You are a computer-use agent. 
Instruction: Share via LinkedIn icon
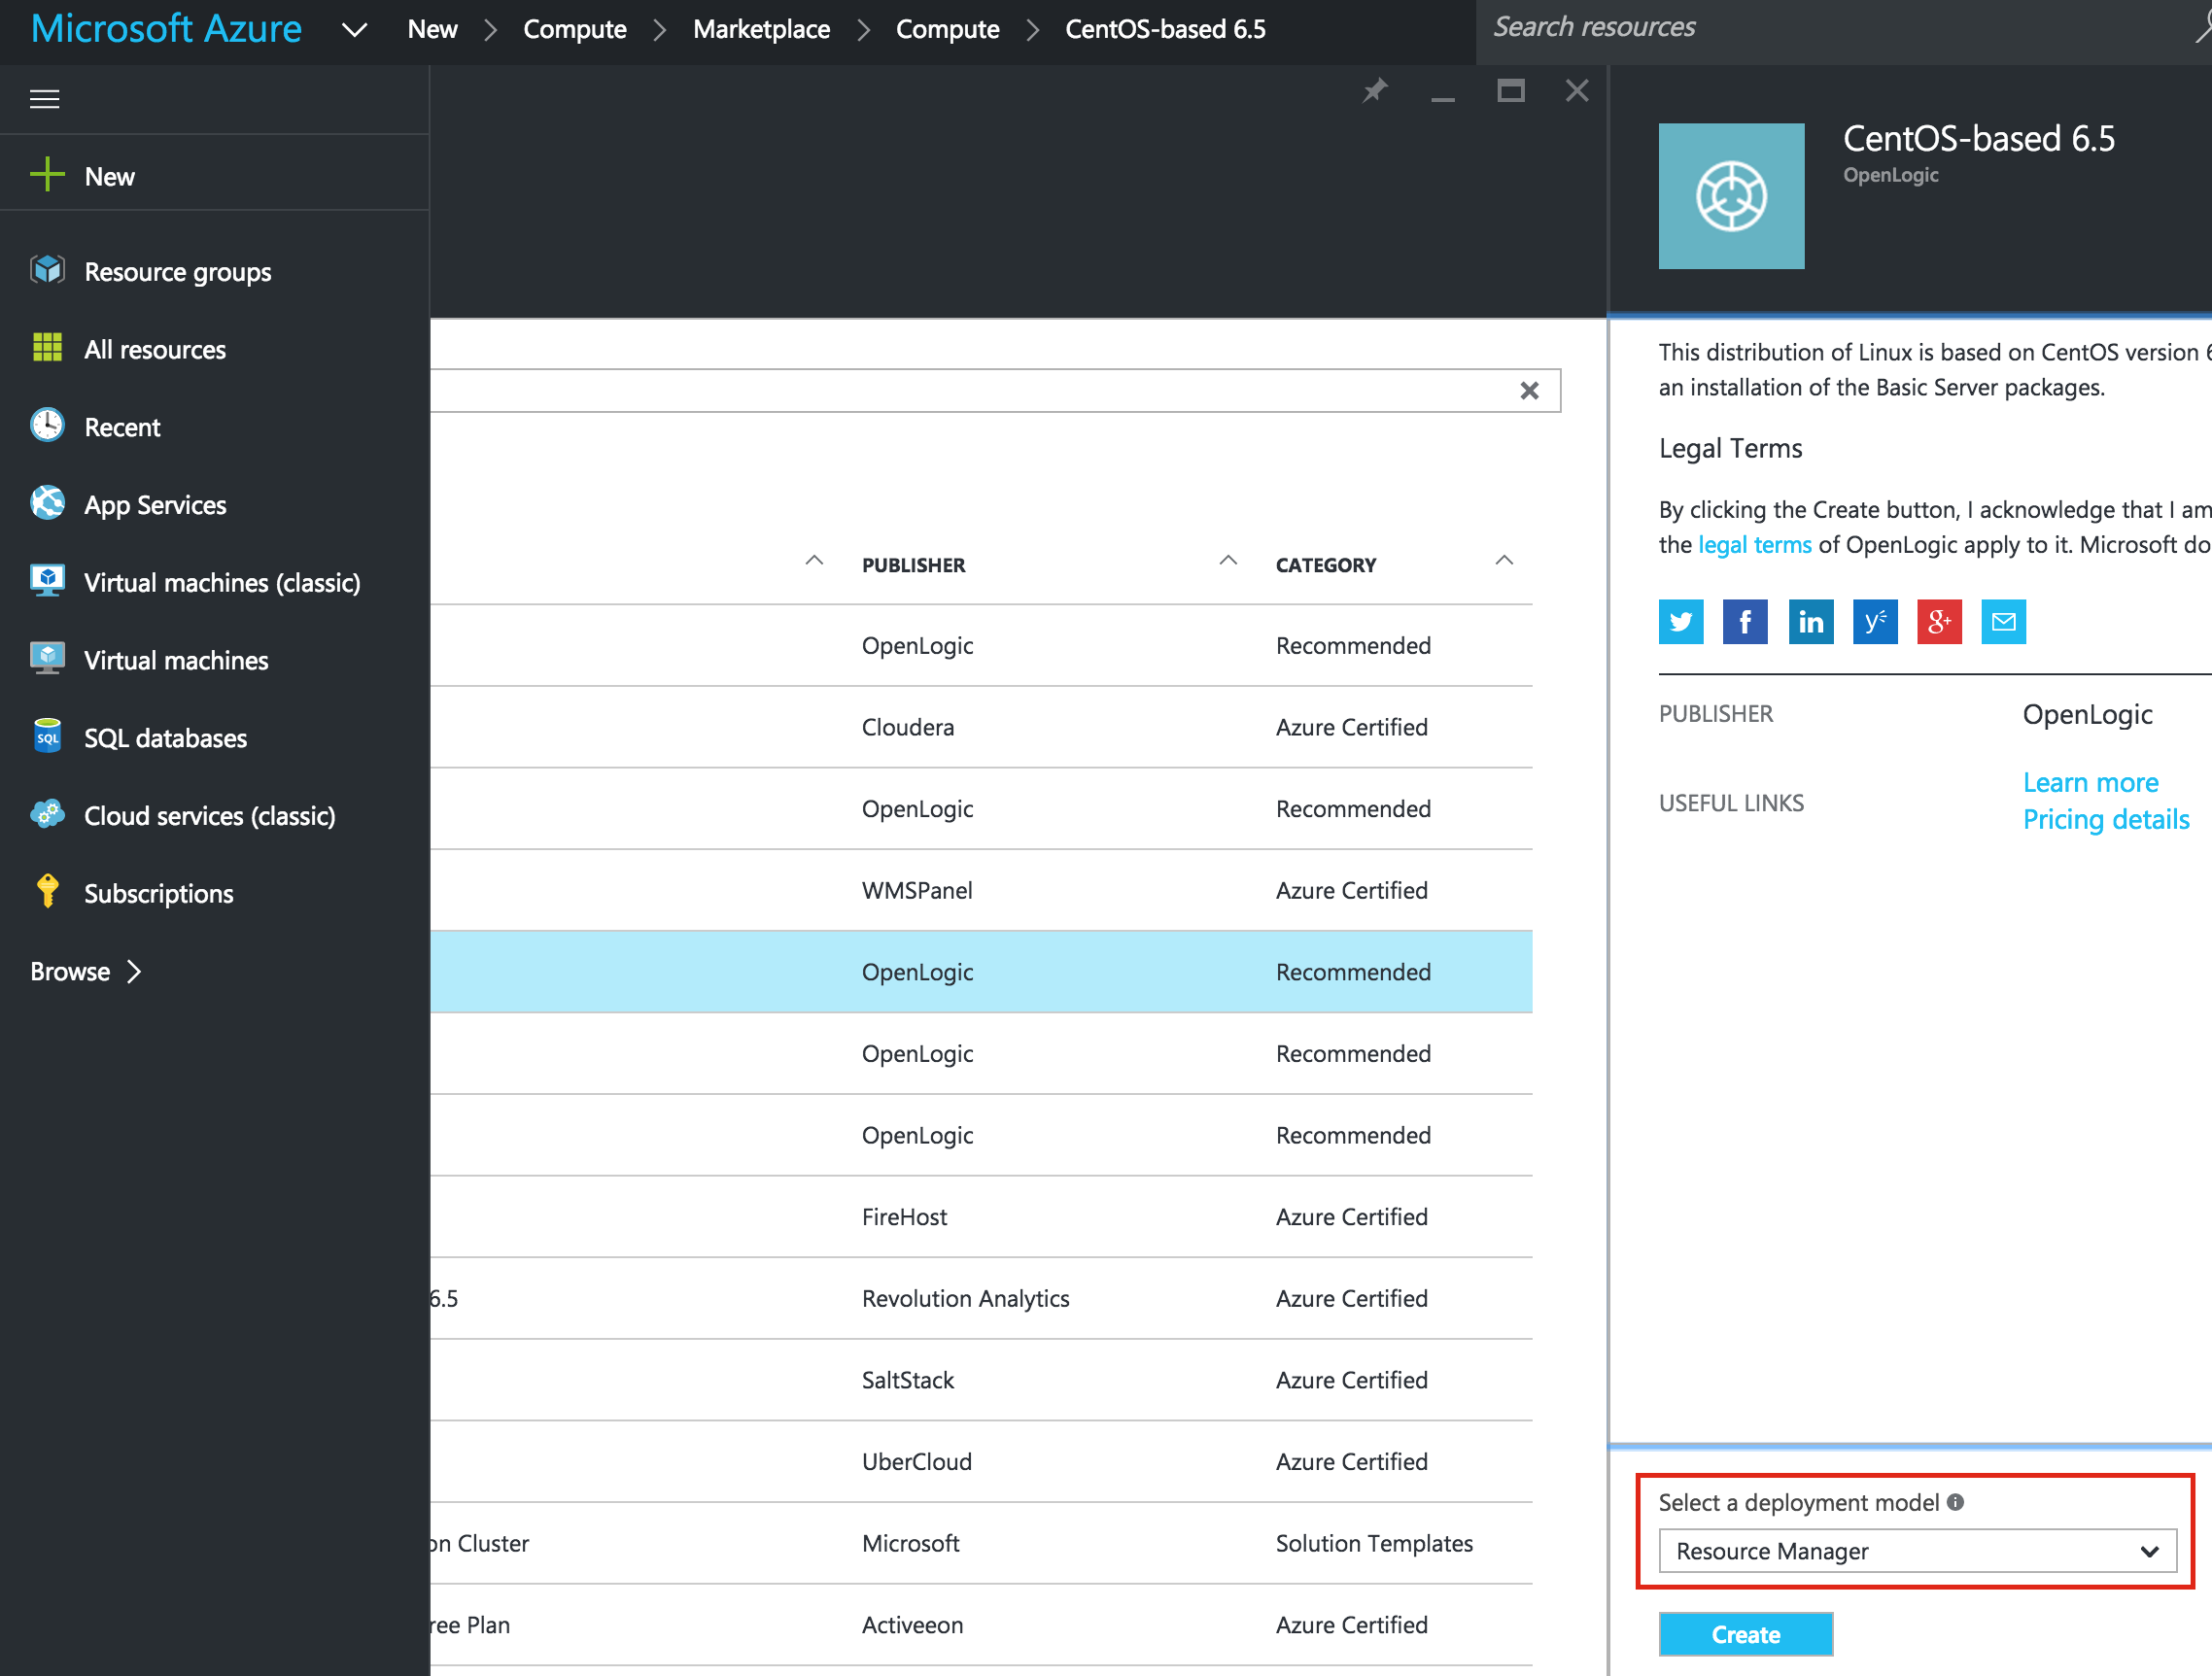click(1810, 622)
